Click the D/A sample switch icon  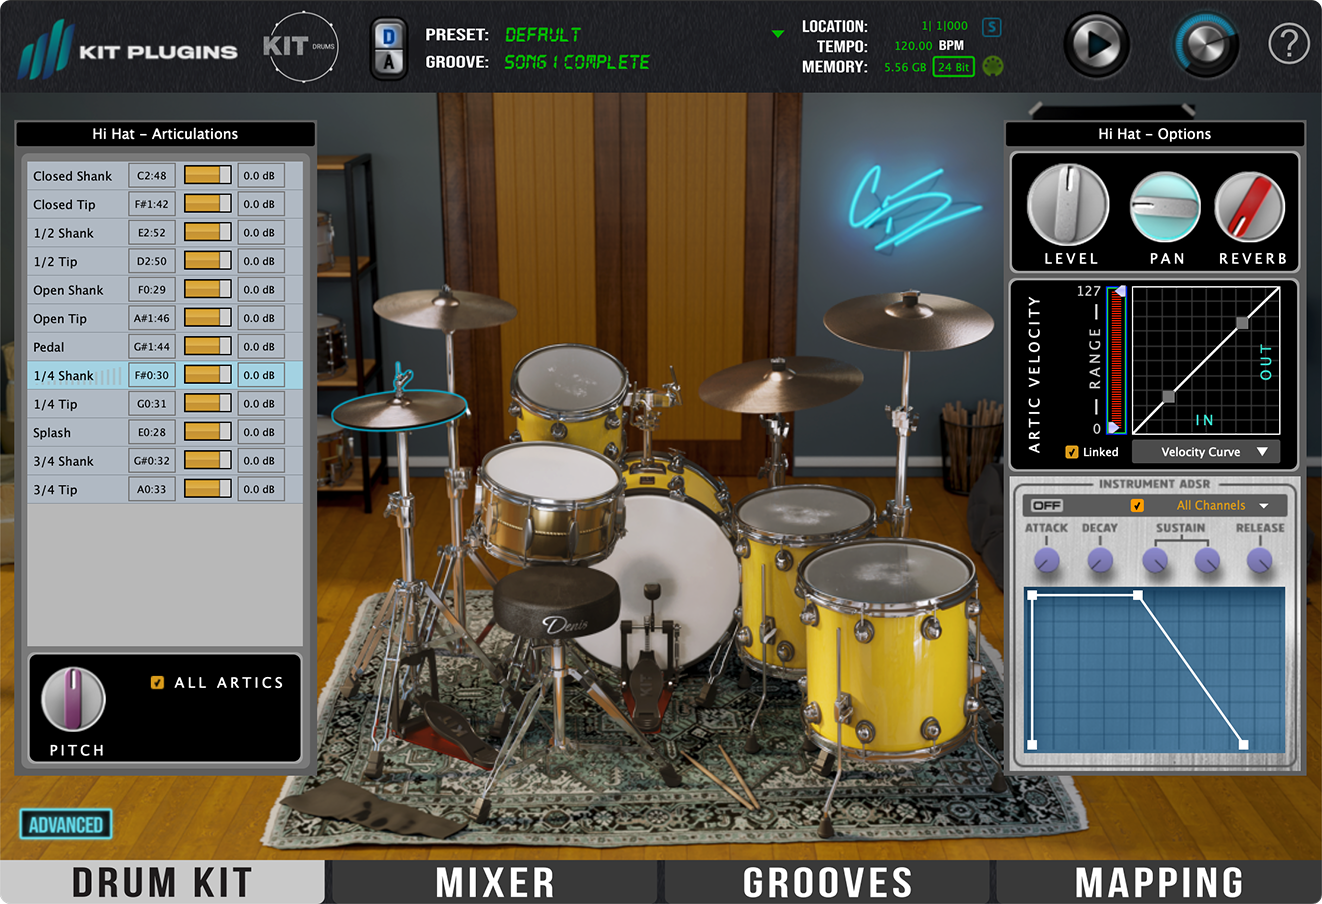pos(389,45)
